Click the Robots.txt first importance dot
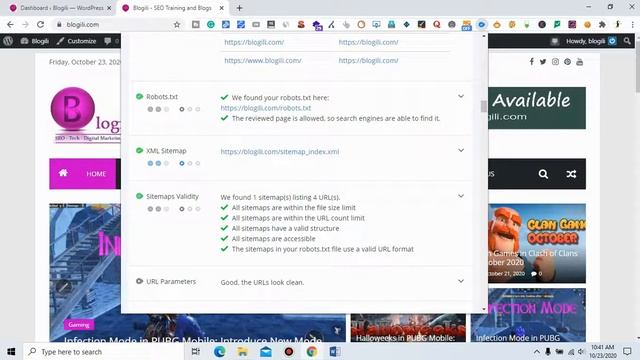Screen dimensions: 640x360 (x=150, y=109)
